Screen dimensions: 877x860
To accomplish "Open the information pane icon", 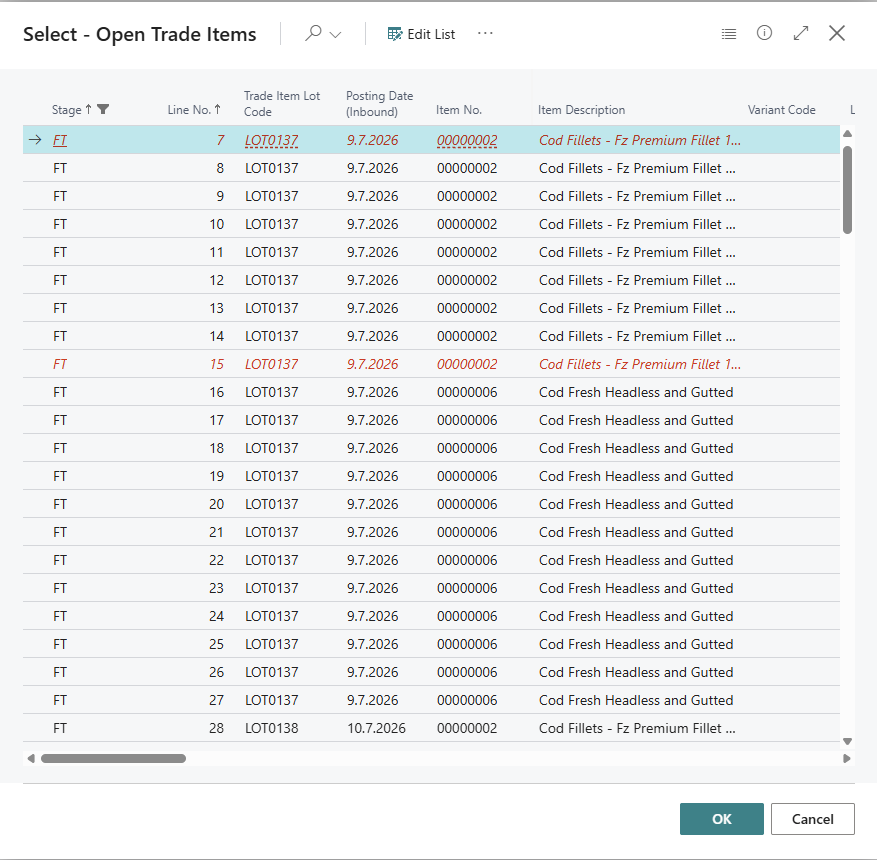I will pyautogui.click(x=764, y=34).
